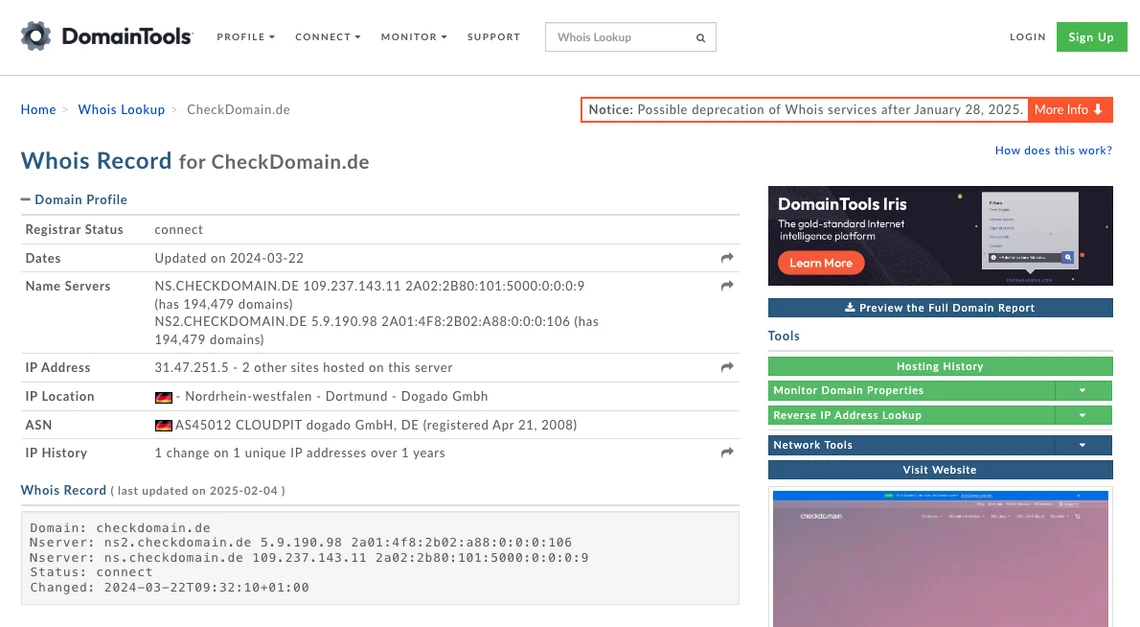Click the search magnifier icon

click(x=700, y=38)
